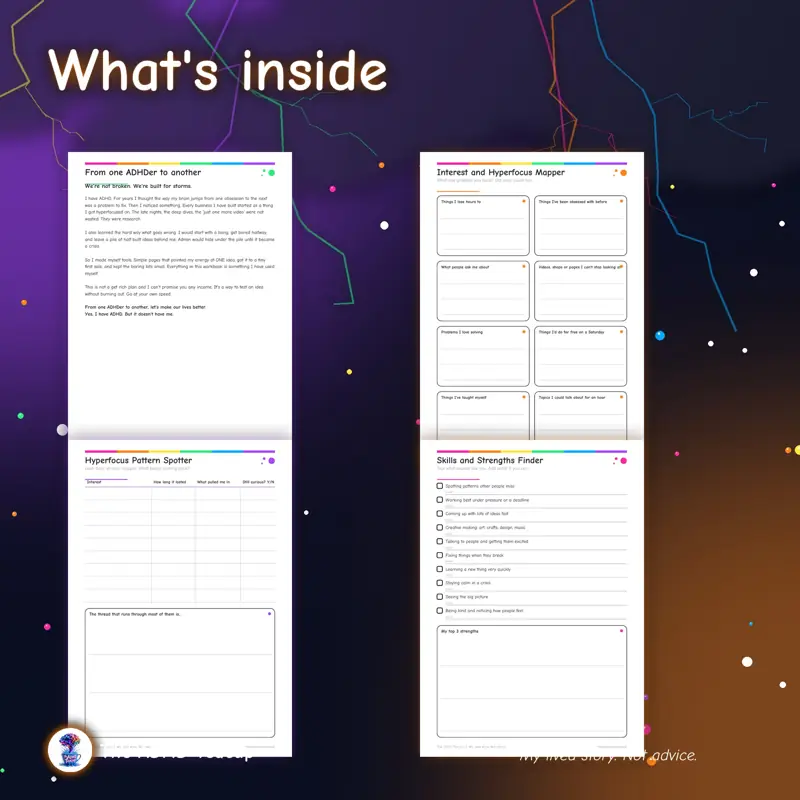Click purple dot icon beside Hyperfocus Pattern Spotter
This screenshot has height=800, width=800.
[x=271, y=461]
